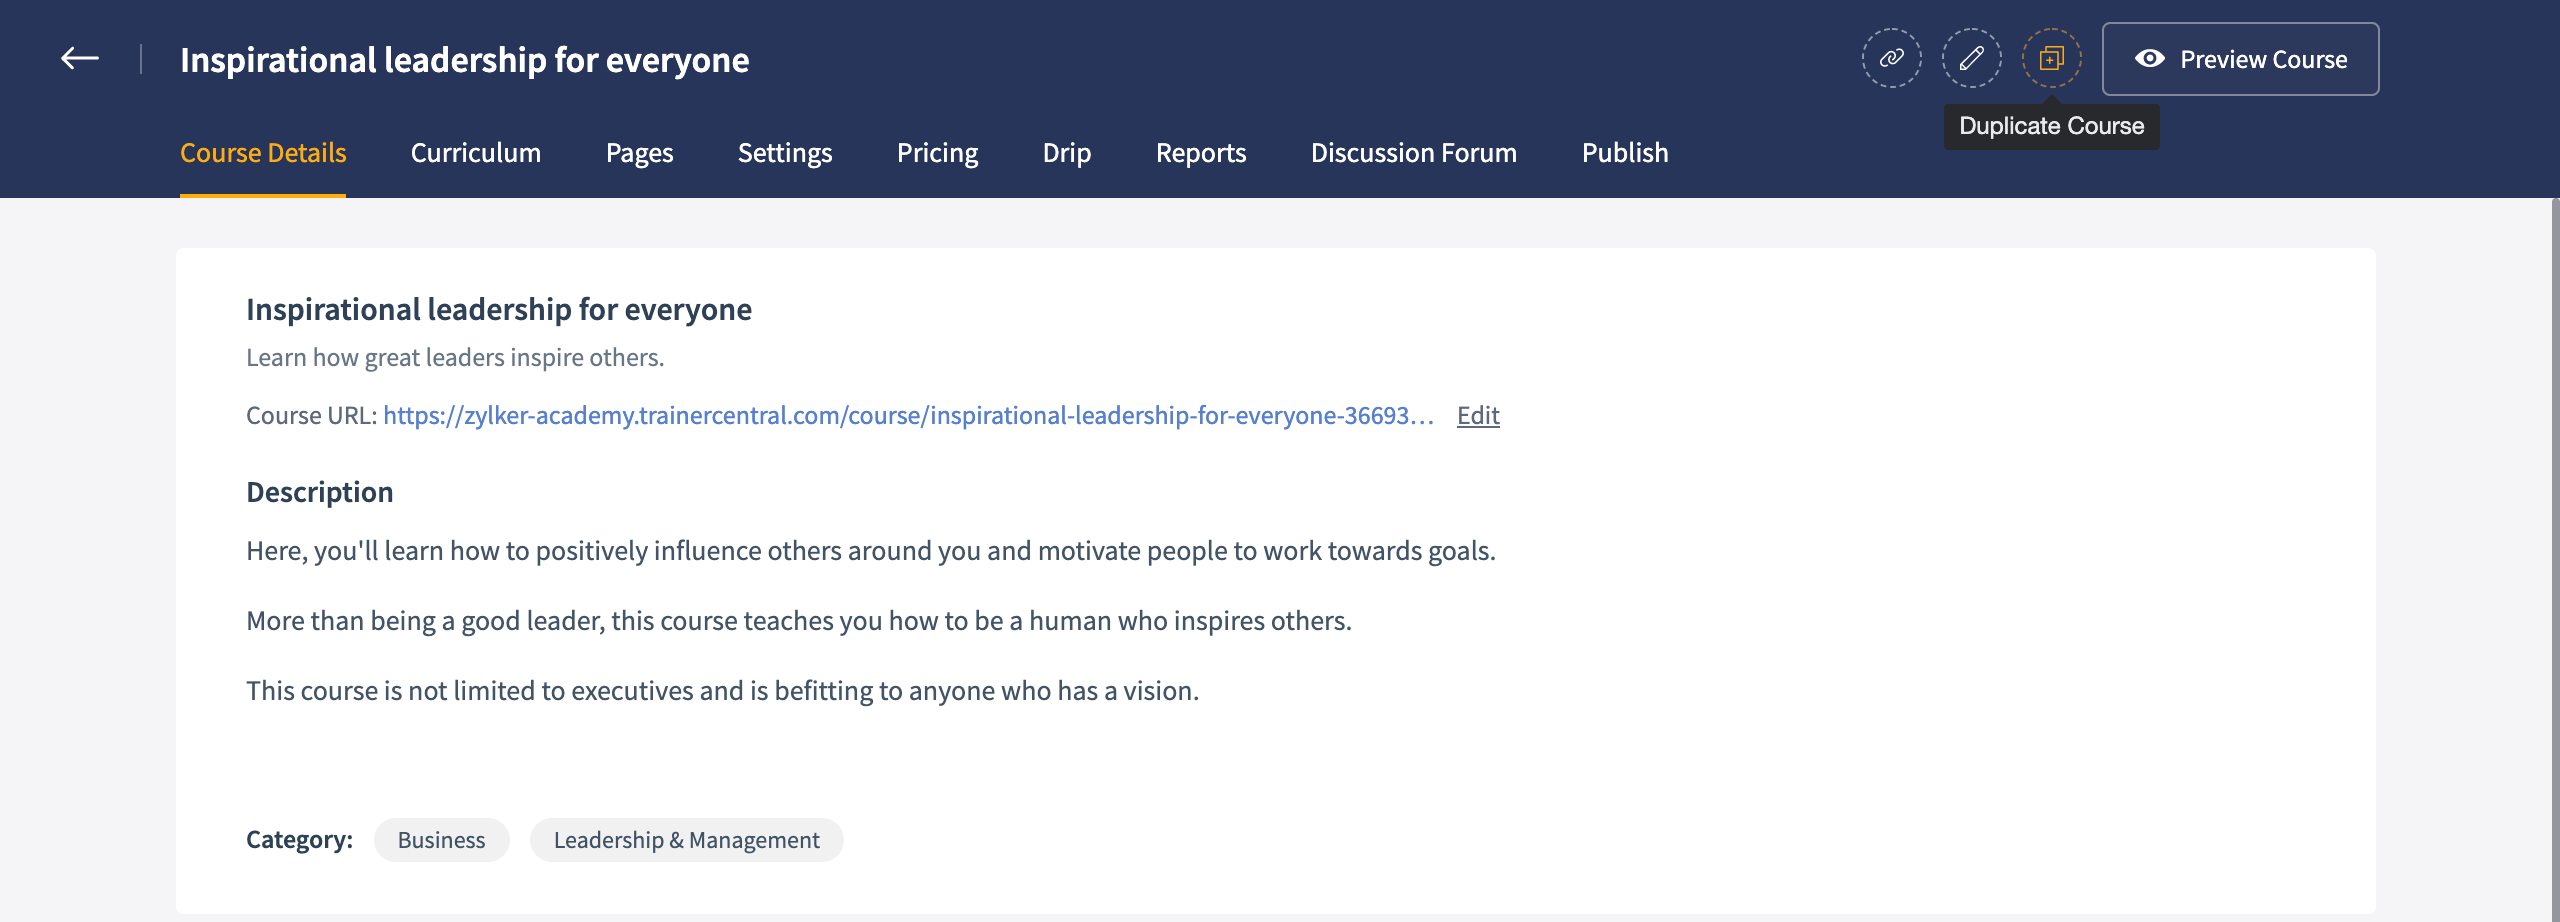Click Edit next to Course URL
The width and height of the screenshot is (2560, 922).
[1478, 416]
